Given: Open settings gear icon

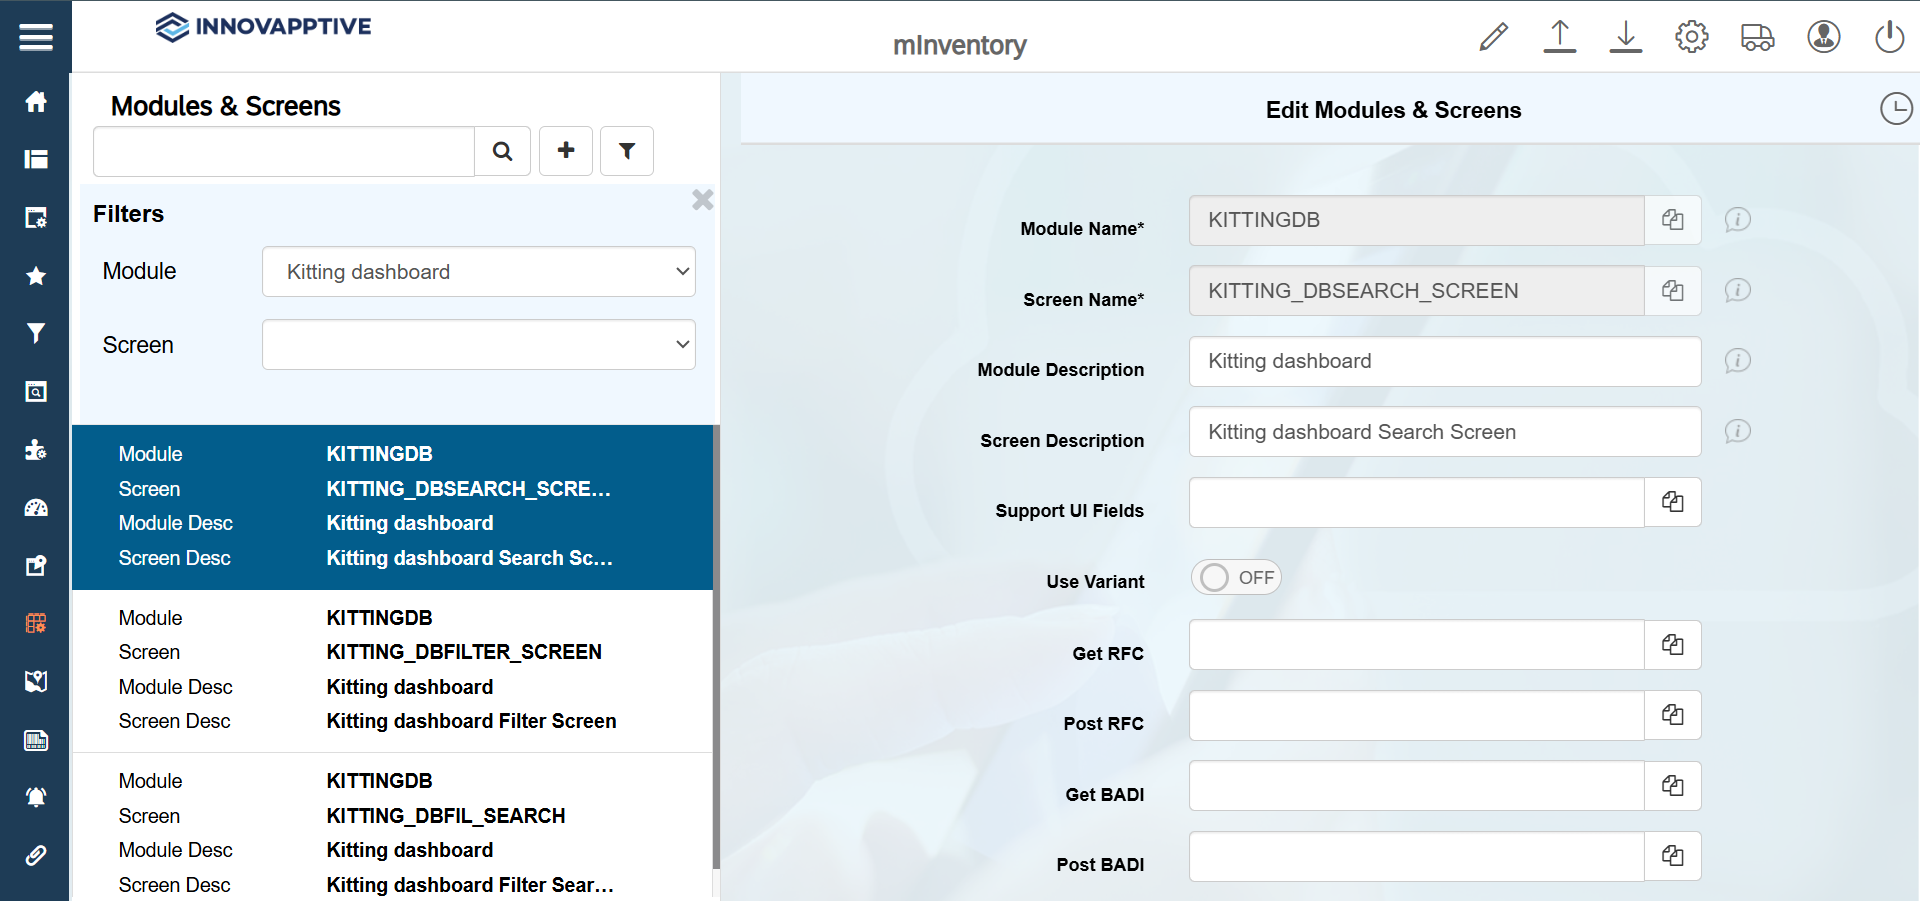Looking at the screenshot, I should 1692,37.
